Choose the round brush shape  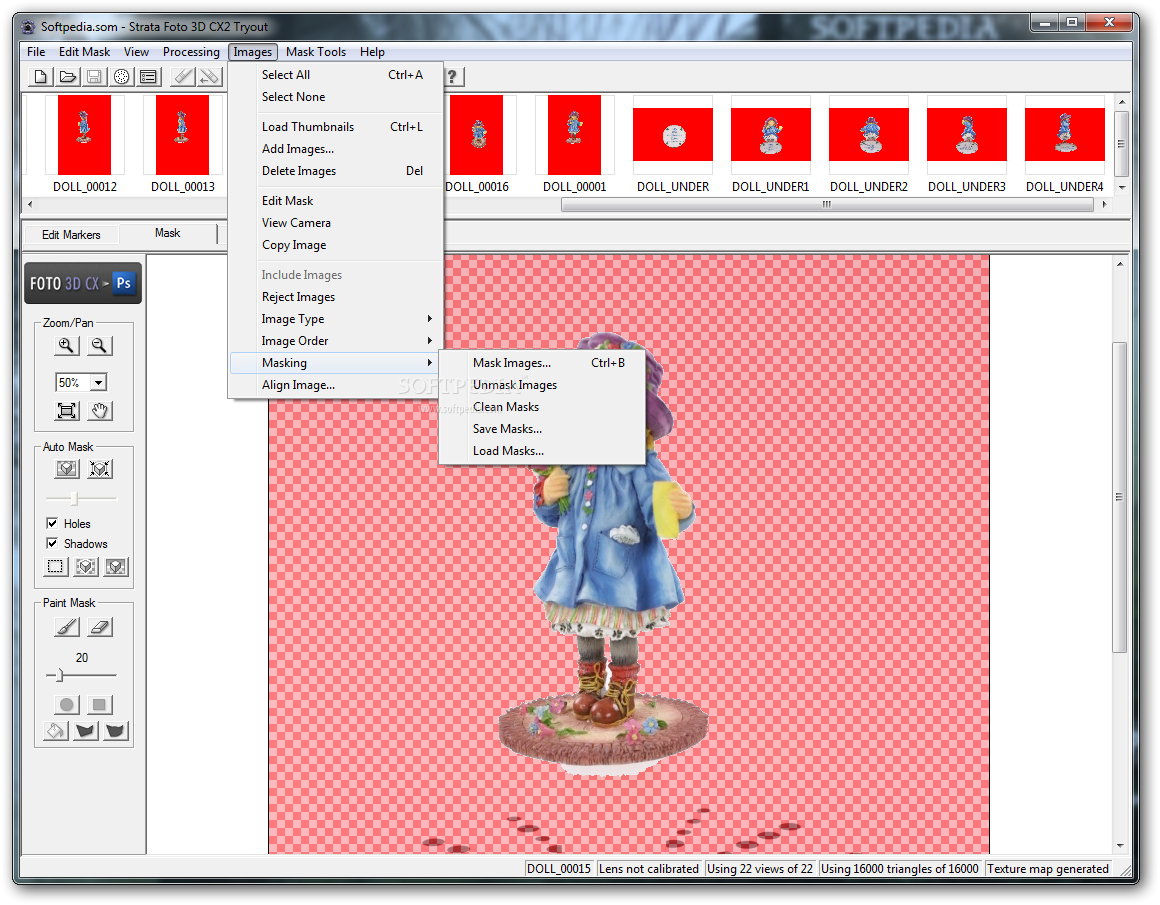pyautogui.click(x=67, y=704)
